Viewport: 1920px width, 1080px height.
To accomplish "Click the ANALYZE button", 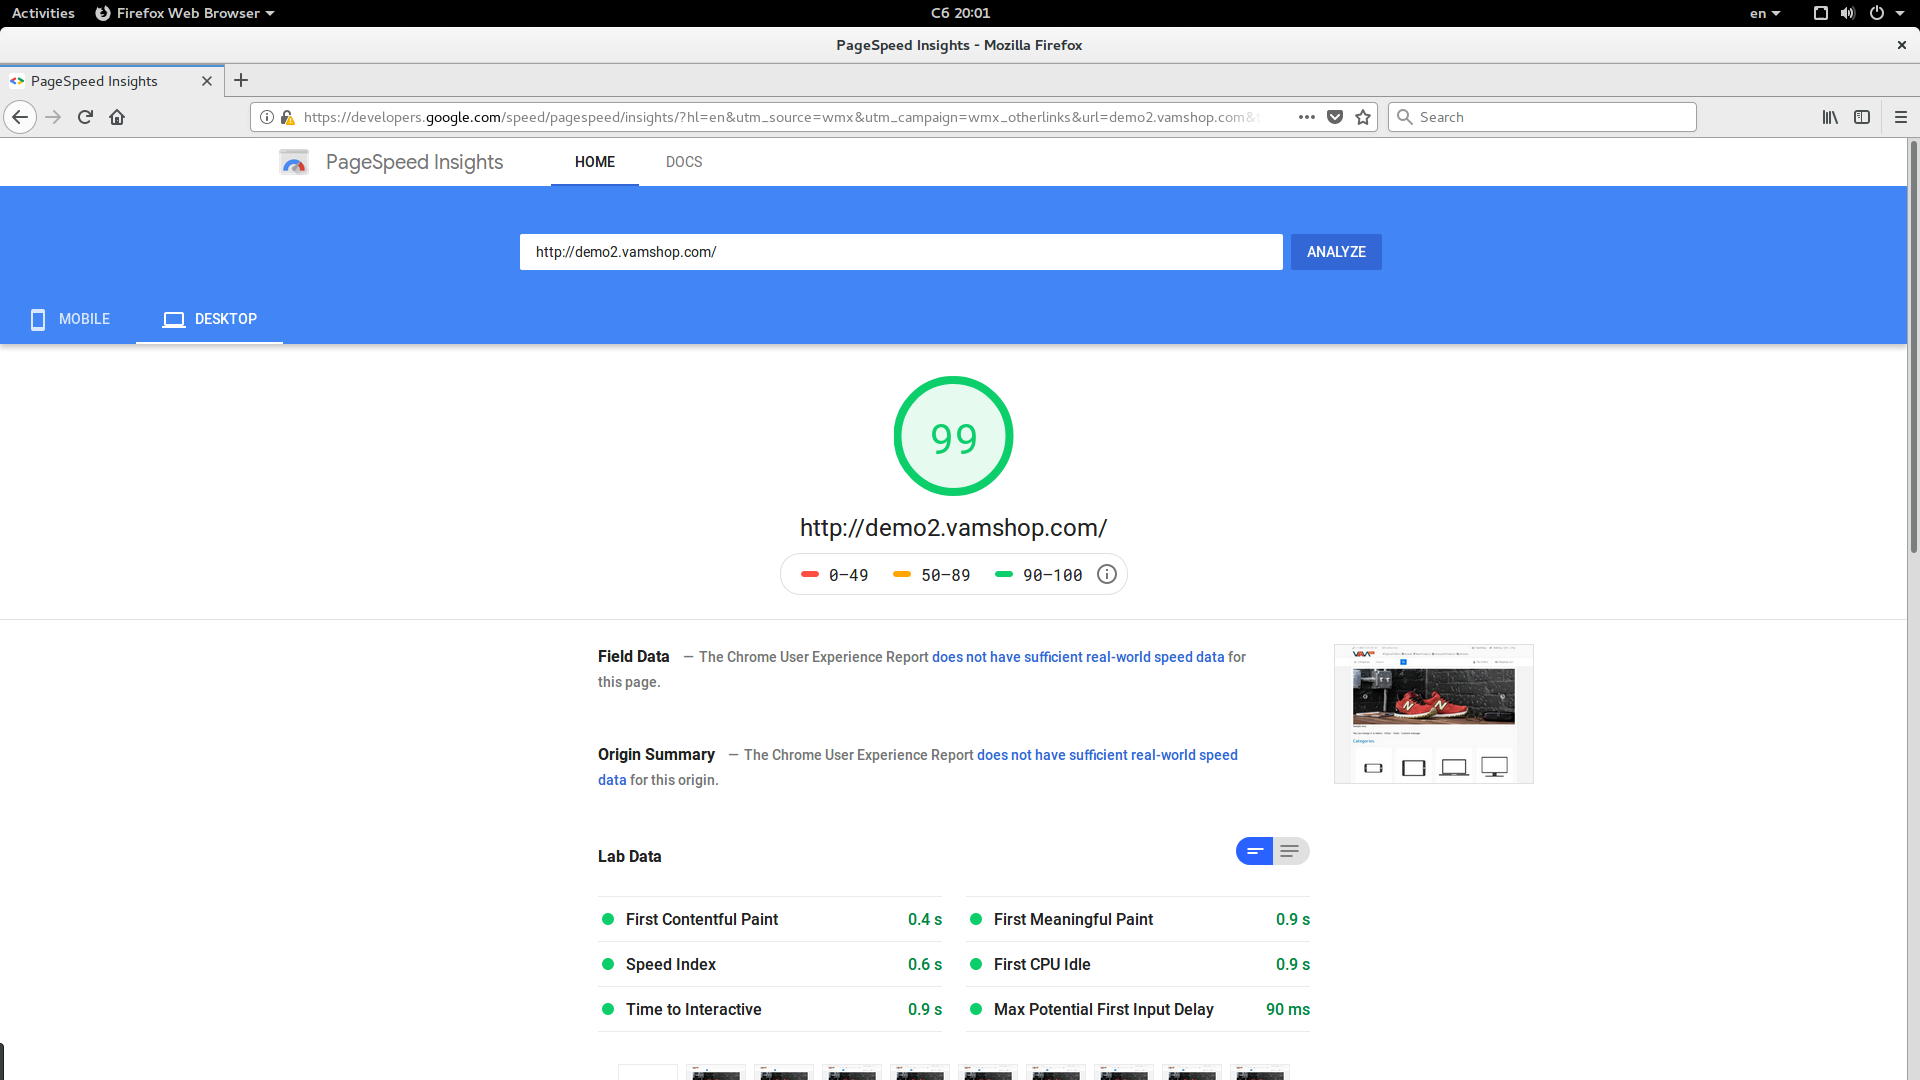I will coord(1335,252).
